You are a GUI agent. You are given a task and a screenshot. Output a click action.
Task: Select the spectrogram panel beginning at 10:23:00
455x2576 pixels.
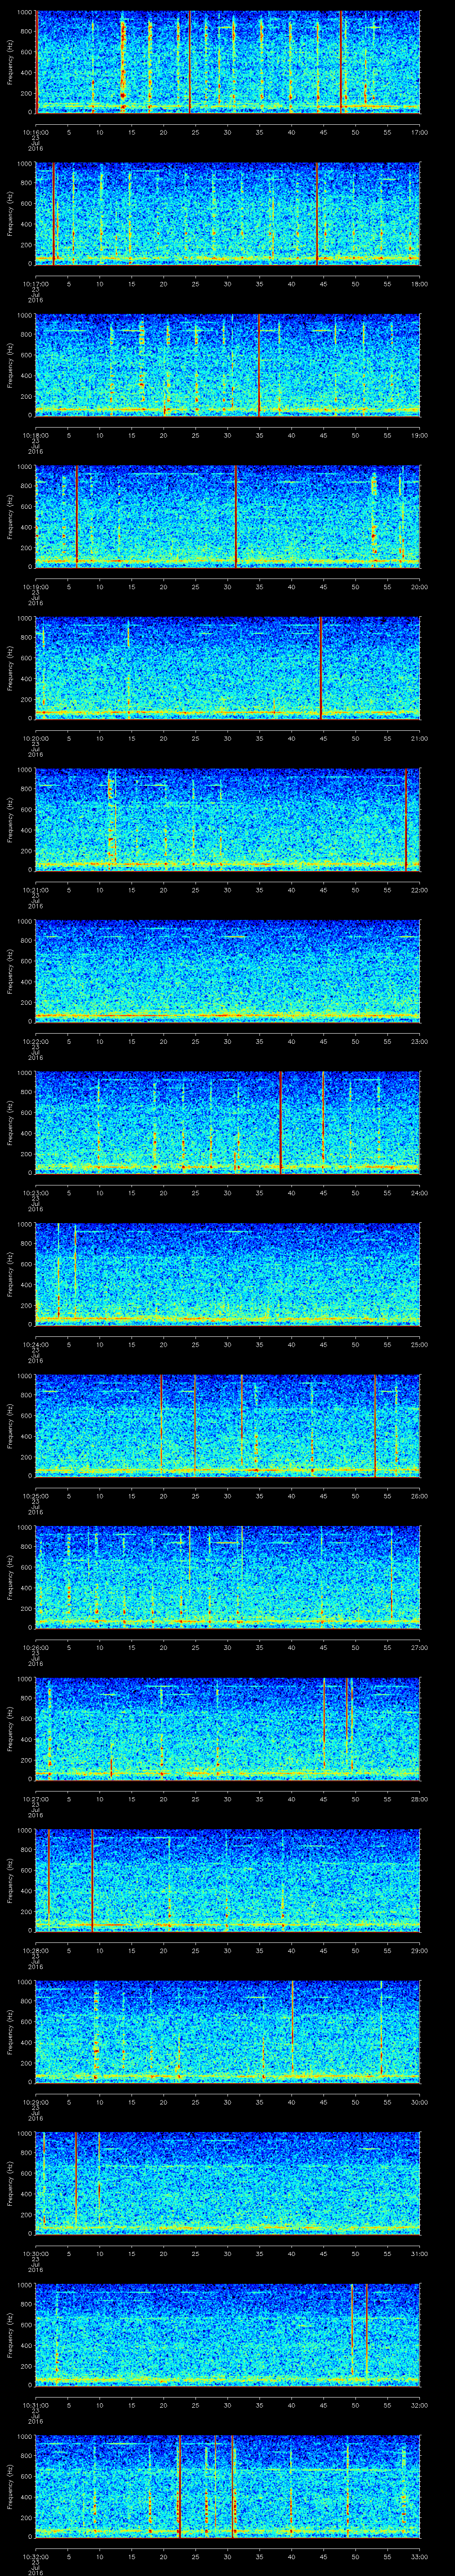tap(227, 1123)
